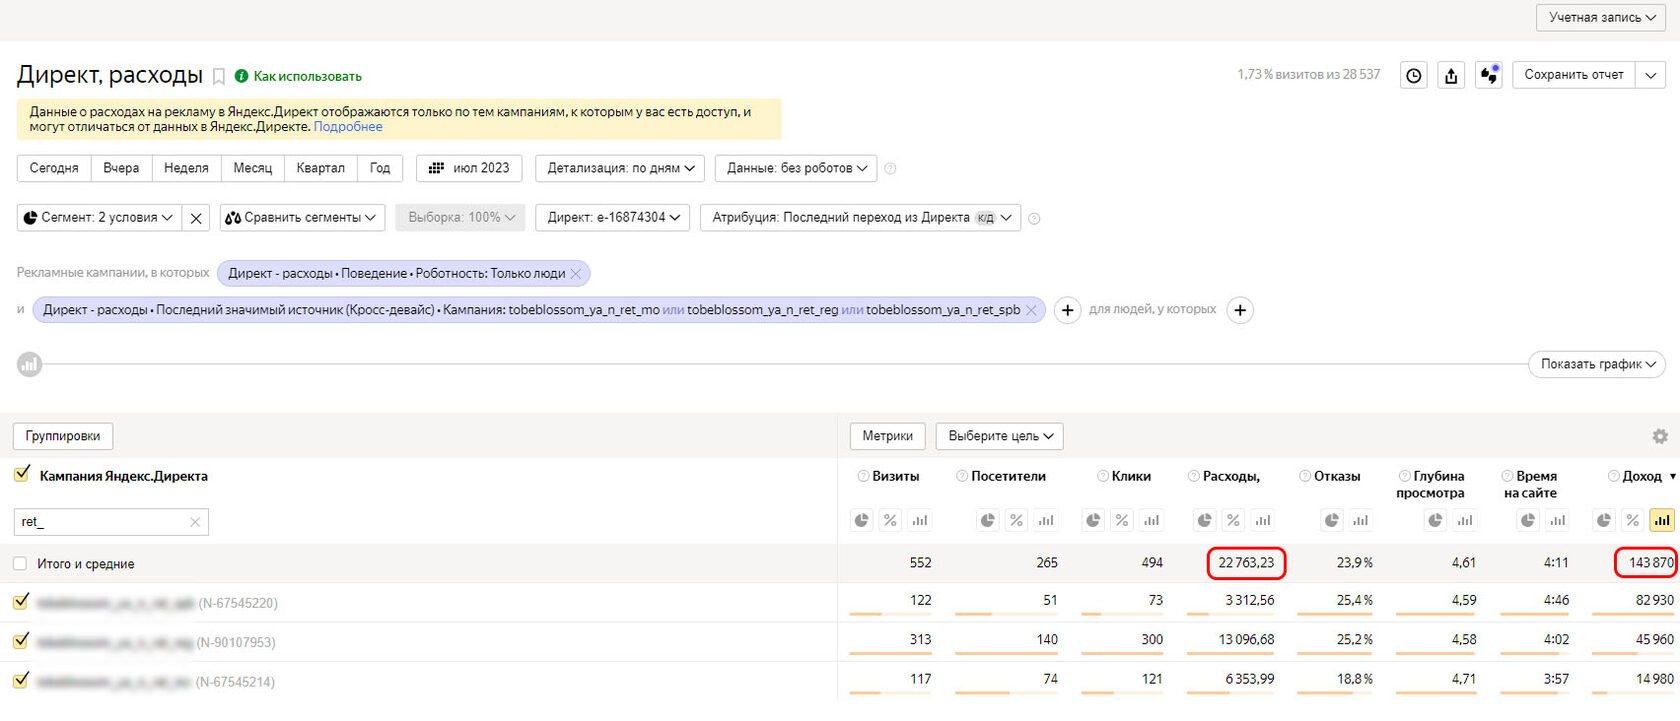Select percent icon under Посетители
The width and height of the screenshot is (1680, 721).
[1016, 521]
